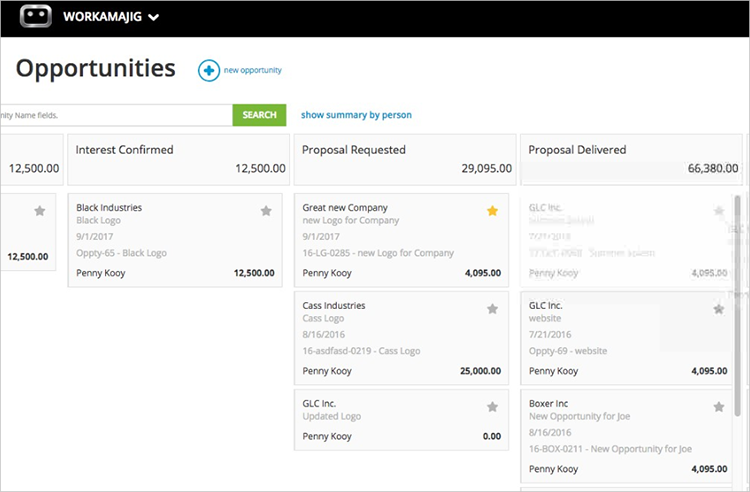The image size is (750, 492).
Task: Click the 'Updated Logo' subject text
Action: coord(331,416)
